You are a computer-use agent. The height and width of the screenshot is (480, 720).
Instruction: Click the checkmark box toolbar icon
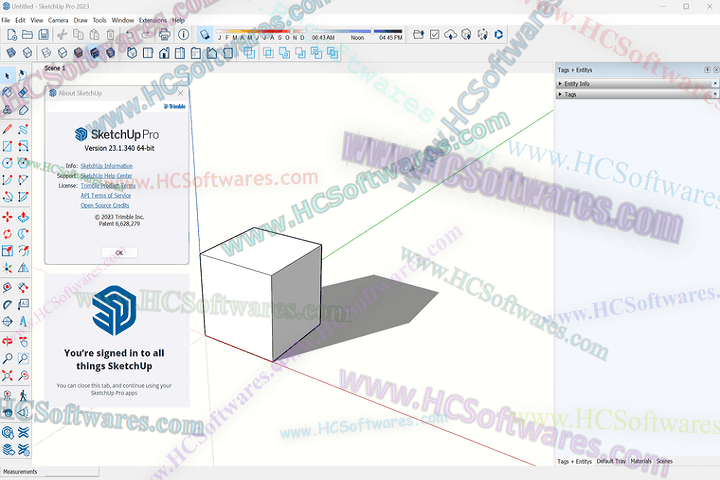434,34
